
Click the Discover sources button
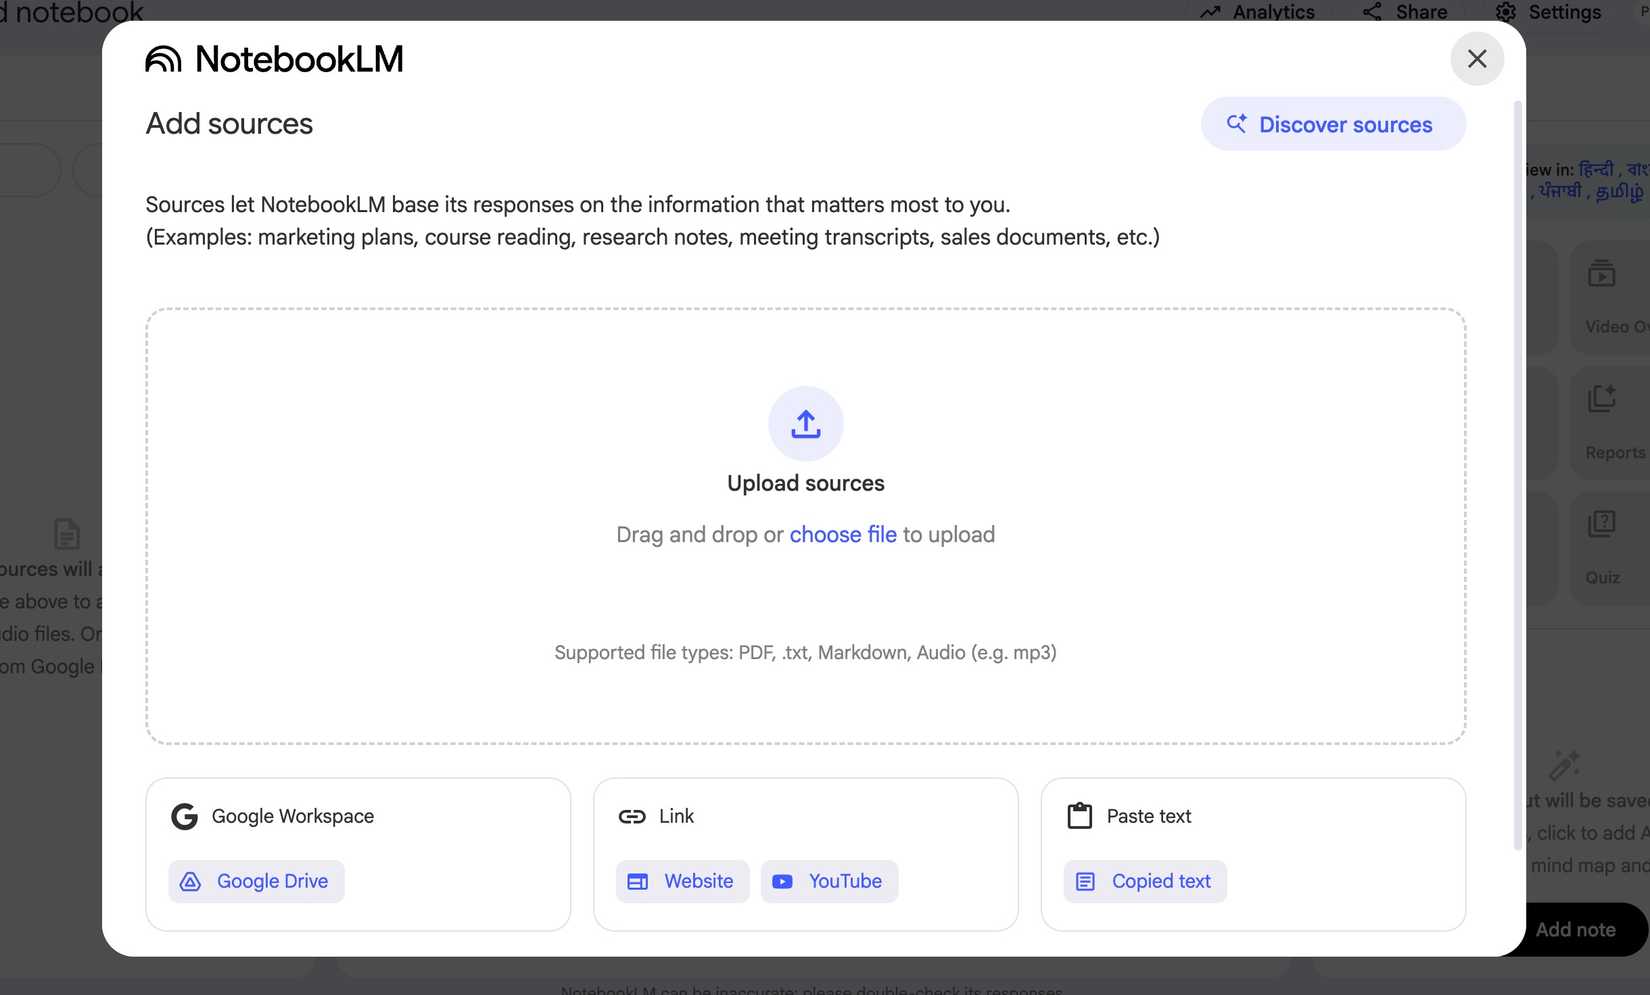(x=1332, y=124)
